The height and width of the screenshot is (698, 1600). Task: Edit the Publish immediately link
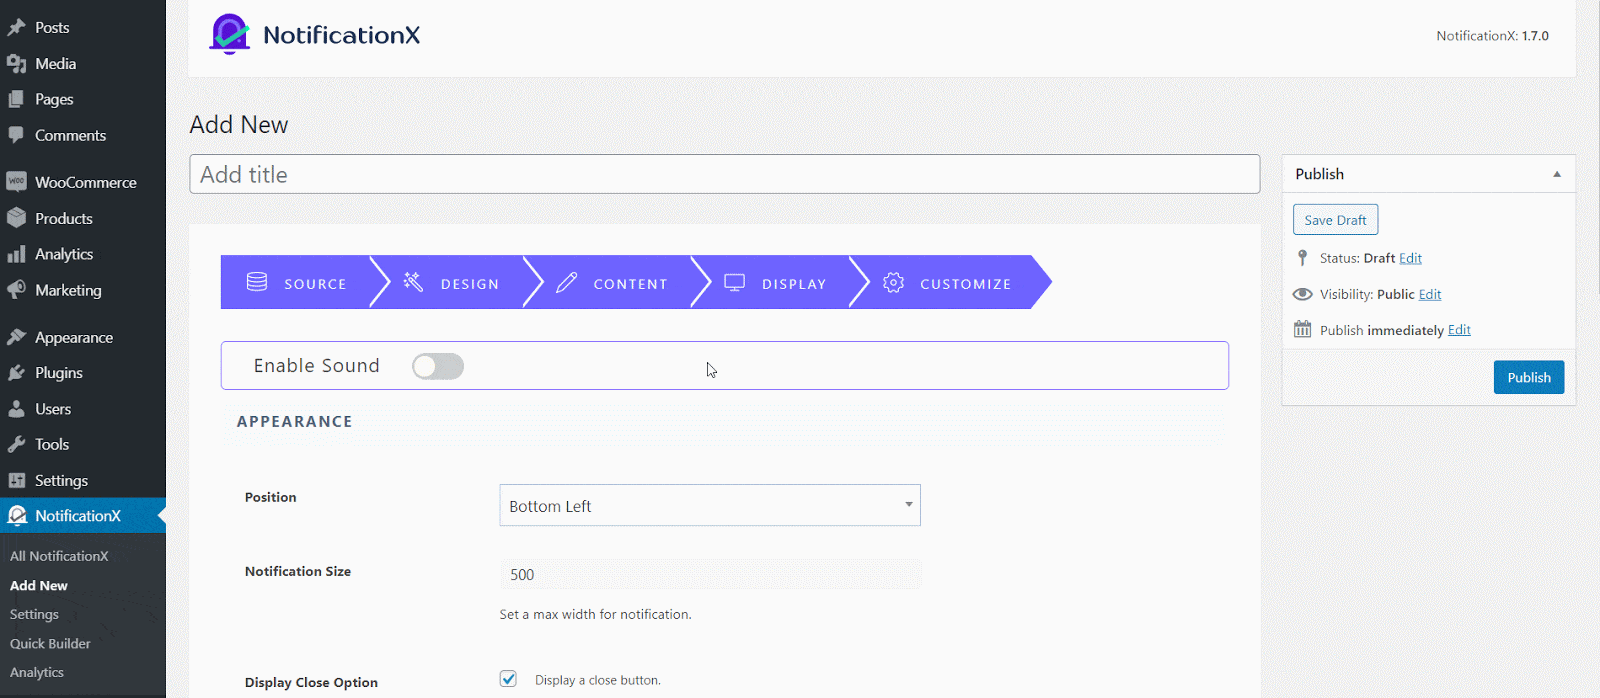pyautogui.click(x=1459, y=330)
